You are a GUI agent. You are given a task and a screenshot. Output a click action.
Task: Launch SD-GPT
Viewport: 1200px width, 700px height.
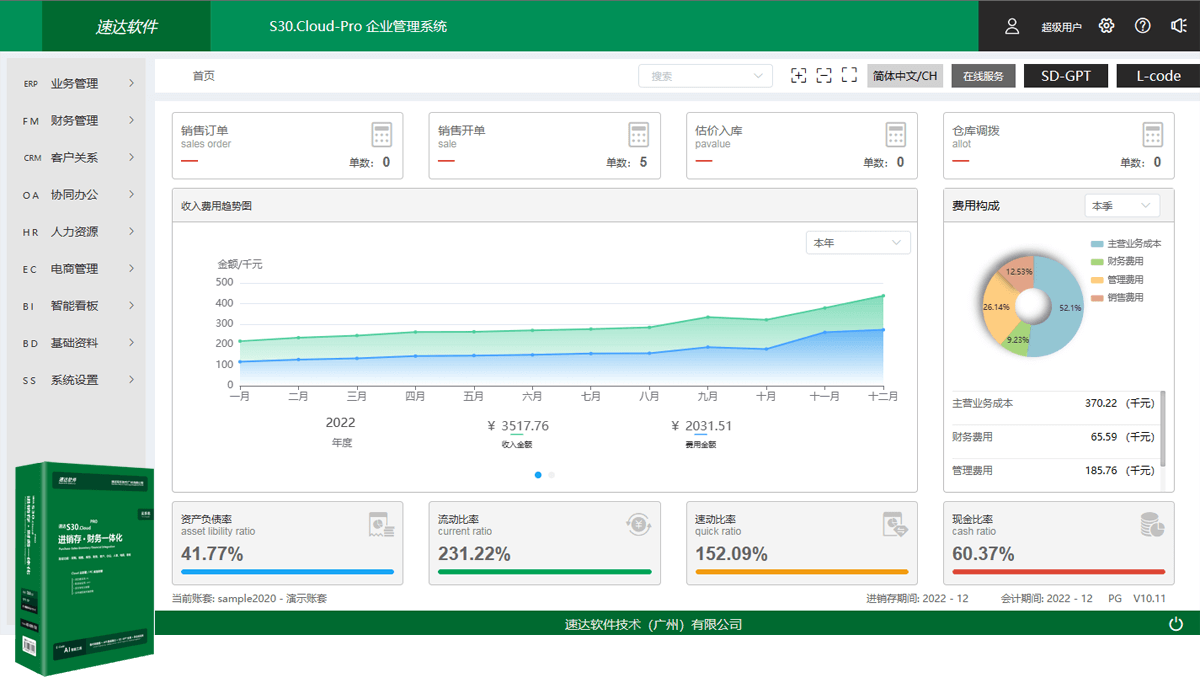[1066, 76]
